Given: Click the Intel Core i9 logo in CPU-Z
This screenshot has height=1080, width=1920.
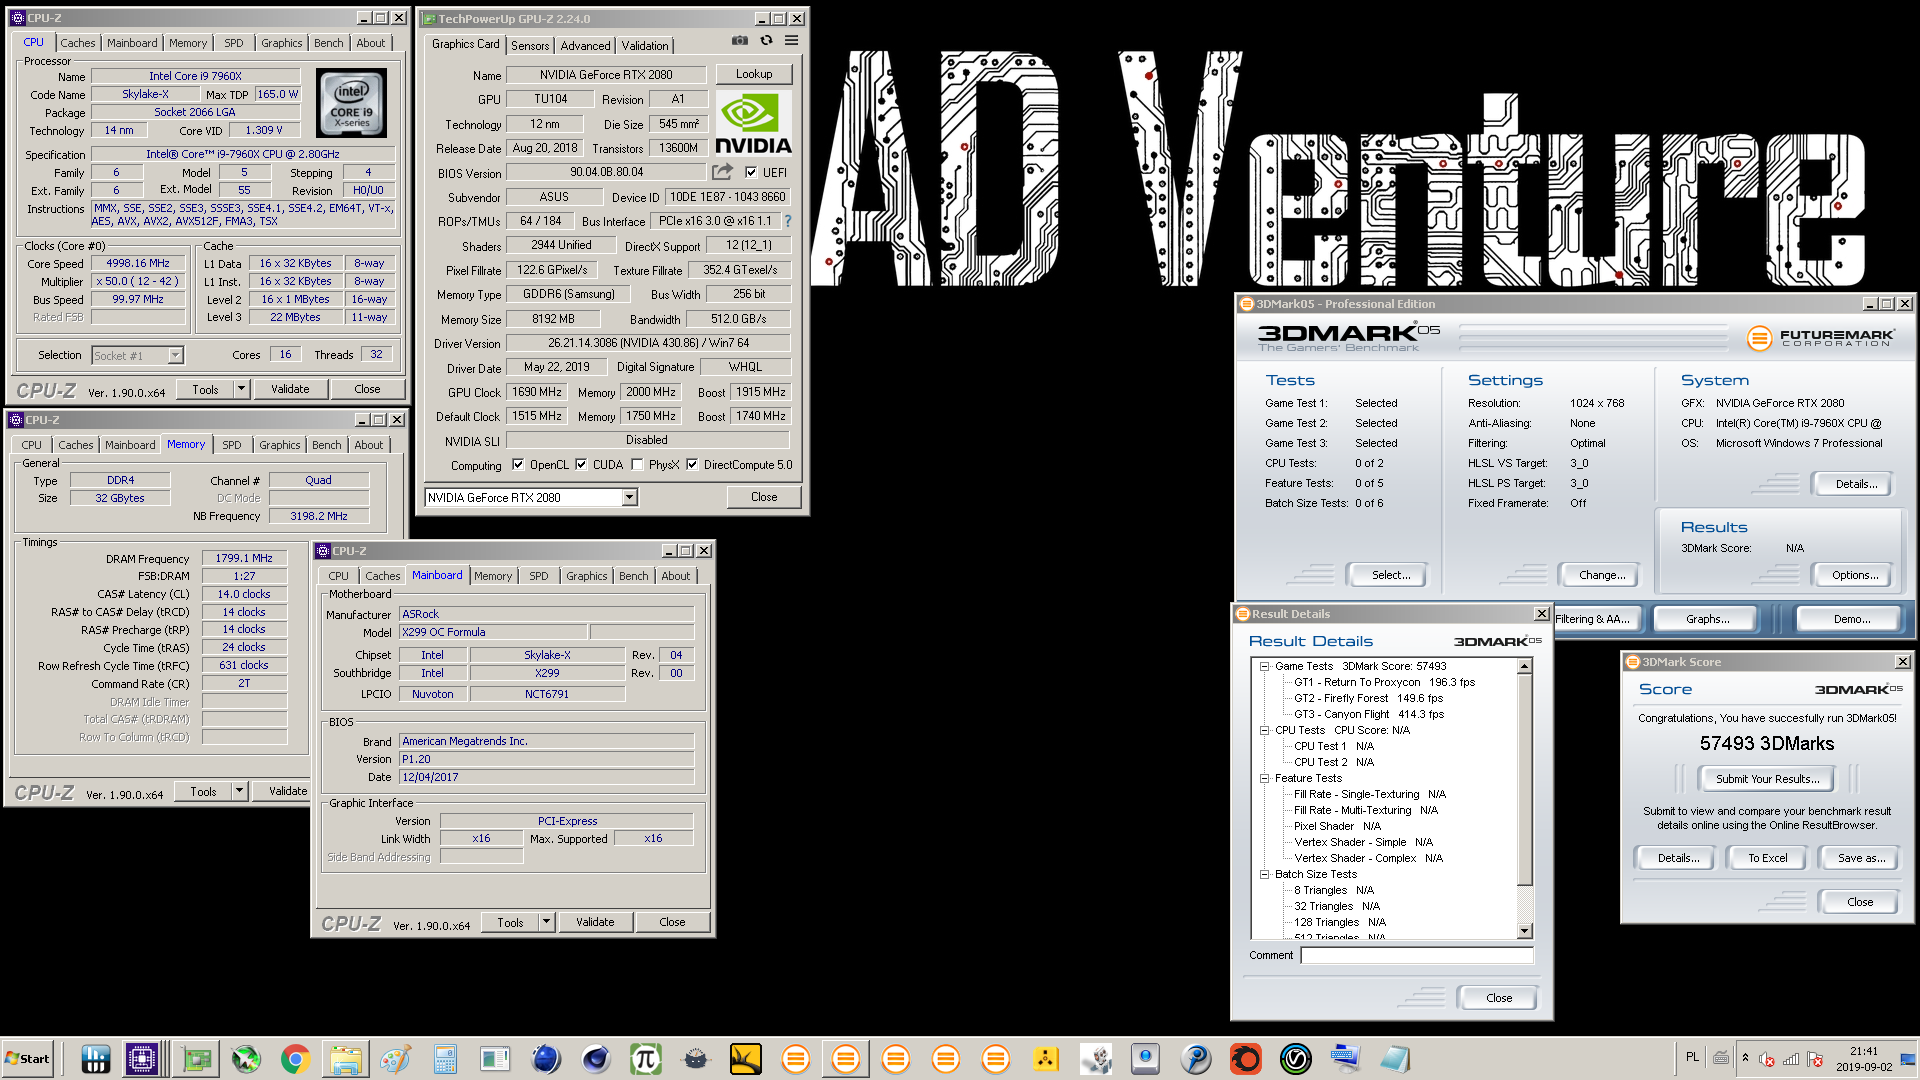Looking at the screenshot, I should click(351, 103).
